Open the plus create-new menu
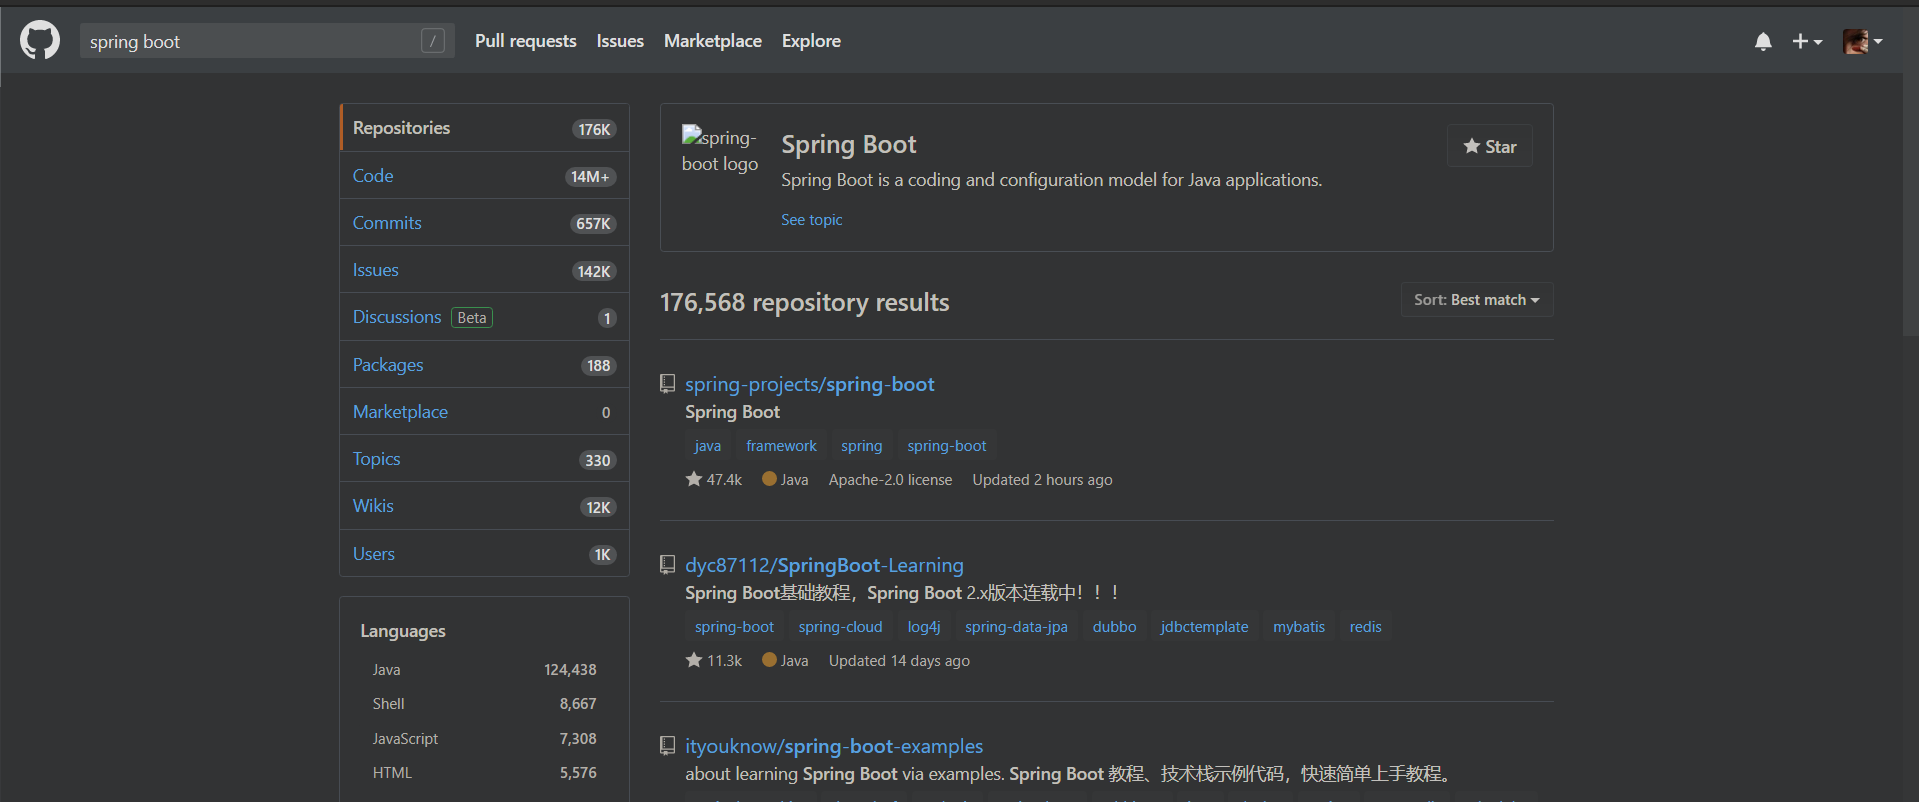Screen dimensions: 1919x802 [1807, 41]
